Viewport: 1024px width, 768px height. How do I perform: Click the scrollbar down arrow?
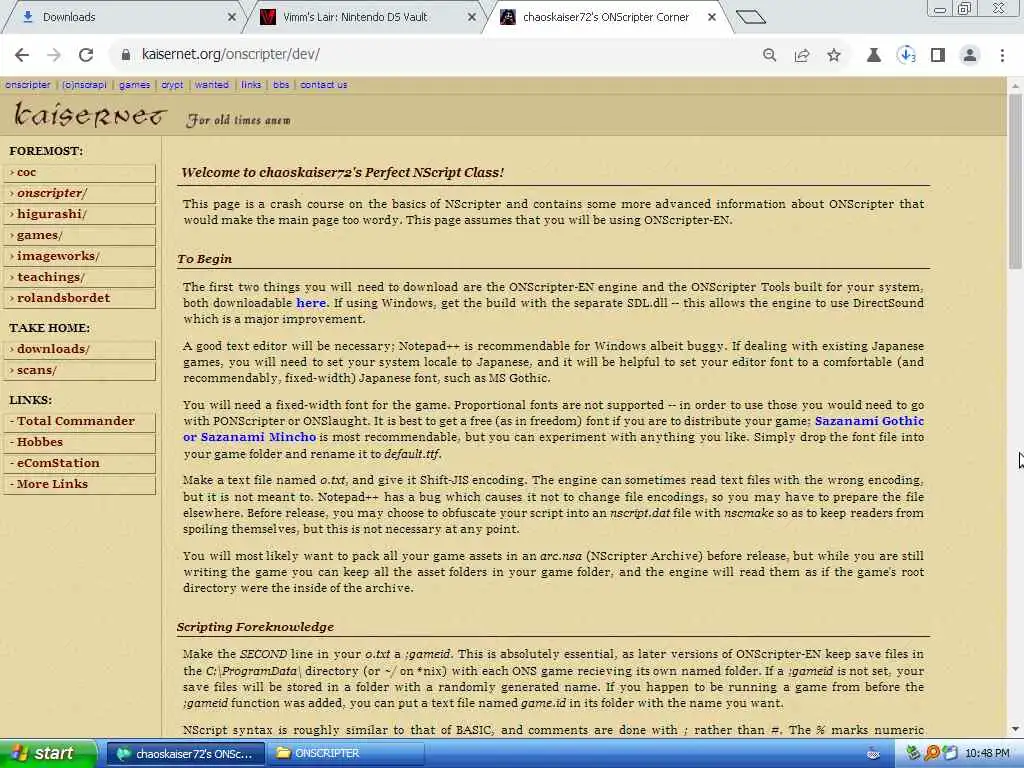[x=1015, y=729]
